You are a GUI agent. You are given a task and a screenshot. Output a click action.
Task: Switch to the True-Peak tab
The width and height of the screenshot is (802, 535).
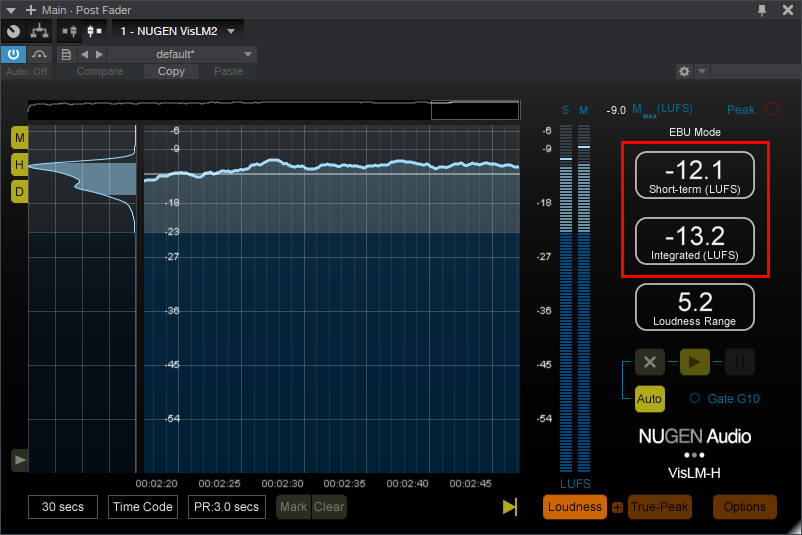(x=659, y=507)
